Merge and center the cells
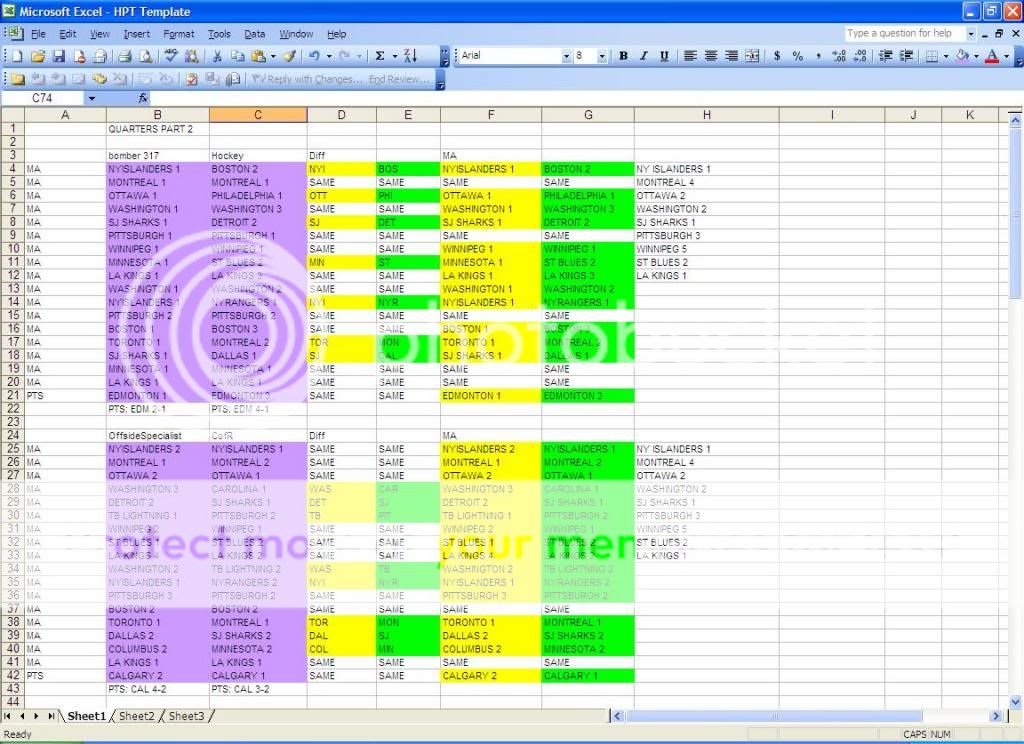The height and width of the screenshot is (744, 1024). (752, 56)
